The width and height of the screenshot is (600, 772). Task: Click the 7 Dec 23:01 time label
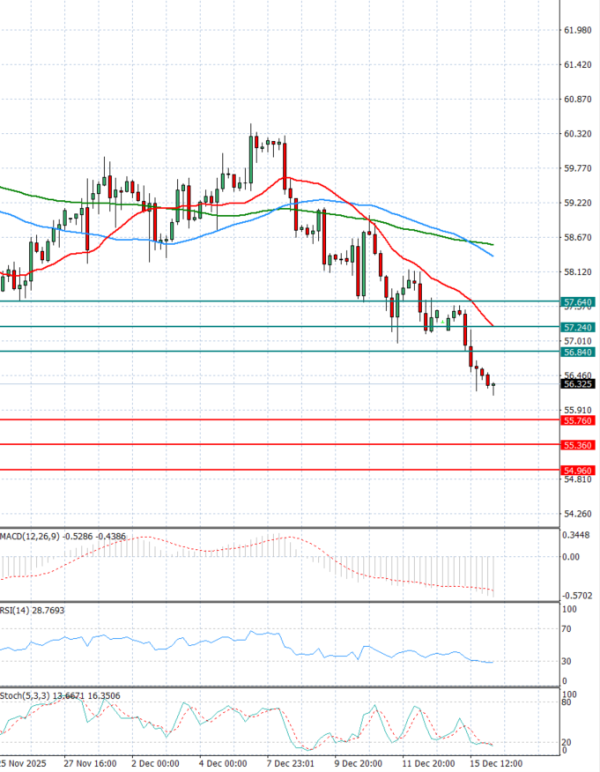[x=290, y=762]
